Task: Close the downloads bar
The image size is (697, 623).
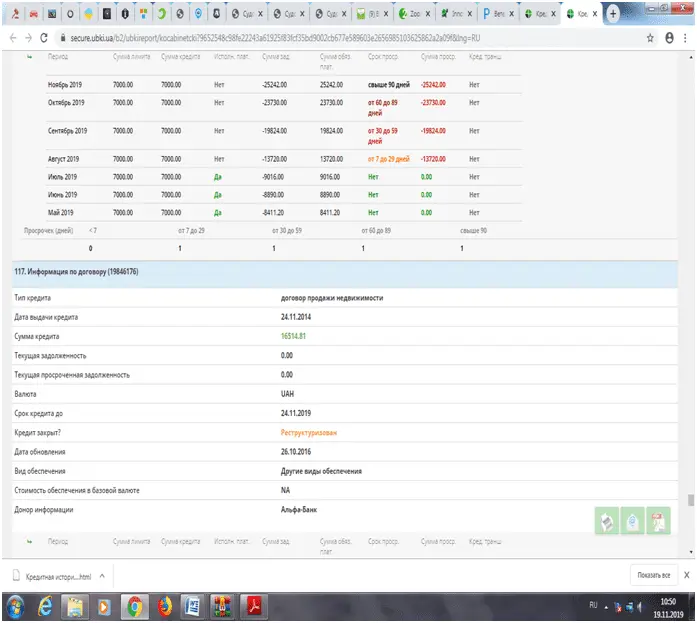Action: (686, 575)
